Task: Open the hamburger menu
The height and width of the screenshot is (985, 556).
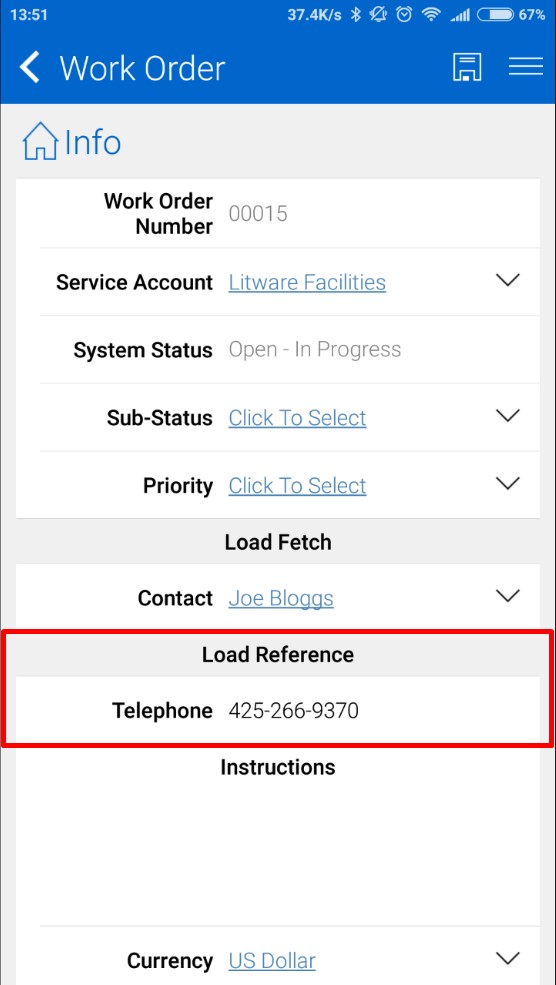Action: click(x=526, y=67)
